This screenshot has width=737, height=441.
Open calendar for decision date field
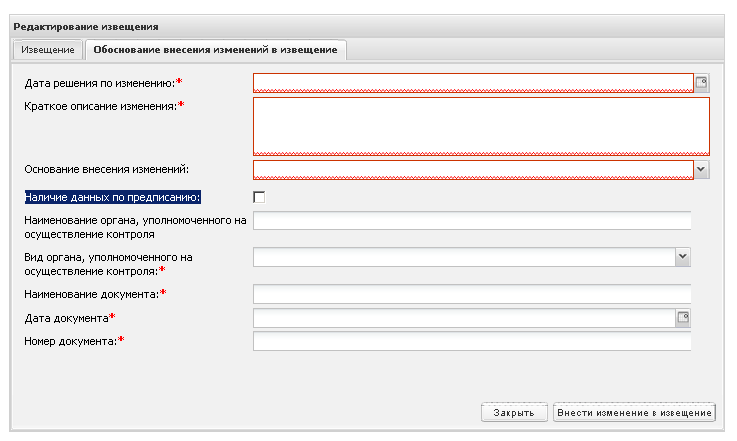click(x=701, y=83)
